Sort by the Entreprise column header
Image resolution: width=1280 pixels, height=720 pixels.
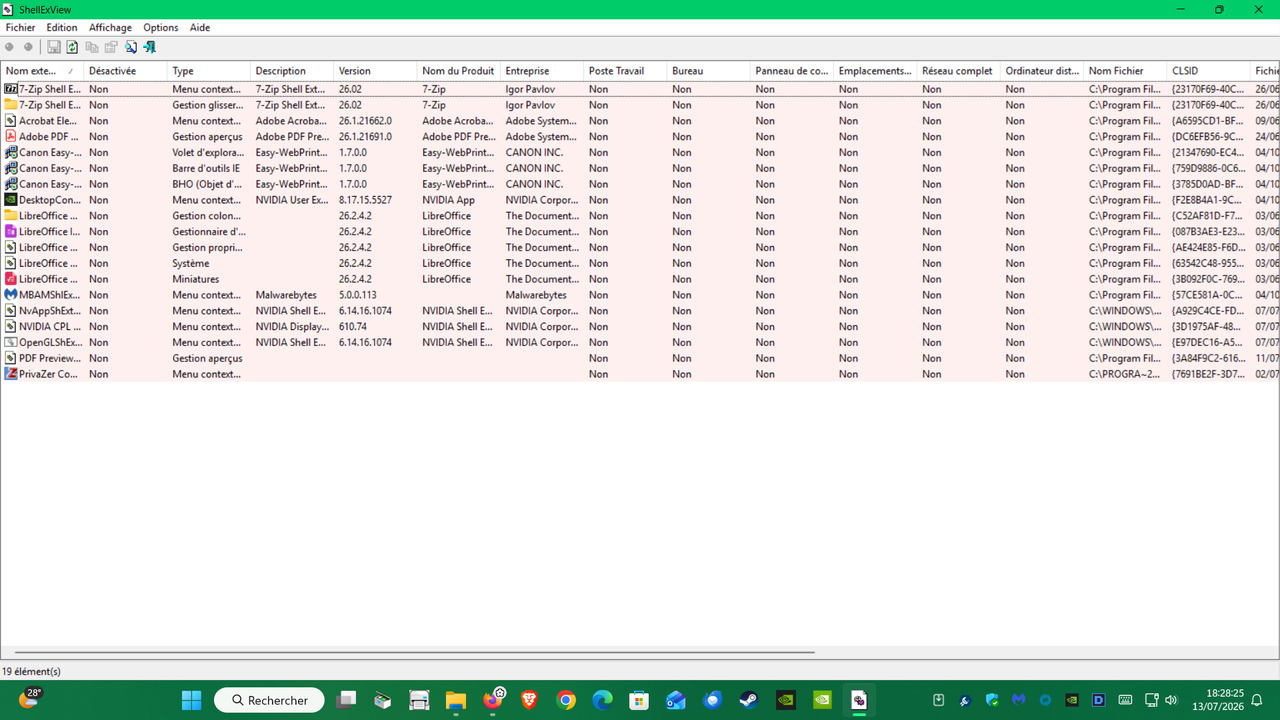541,71
